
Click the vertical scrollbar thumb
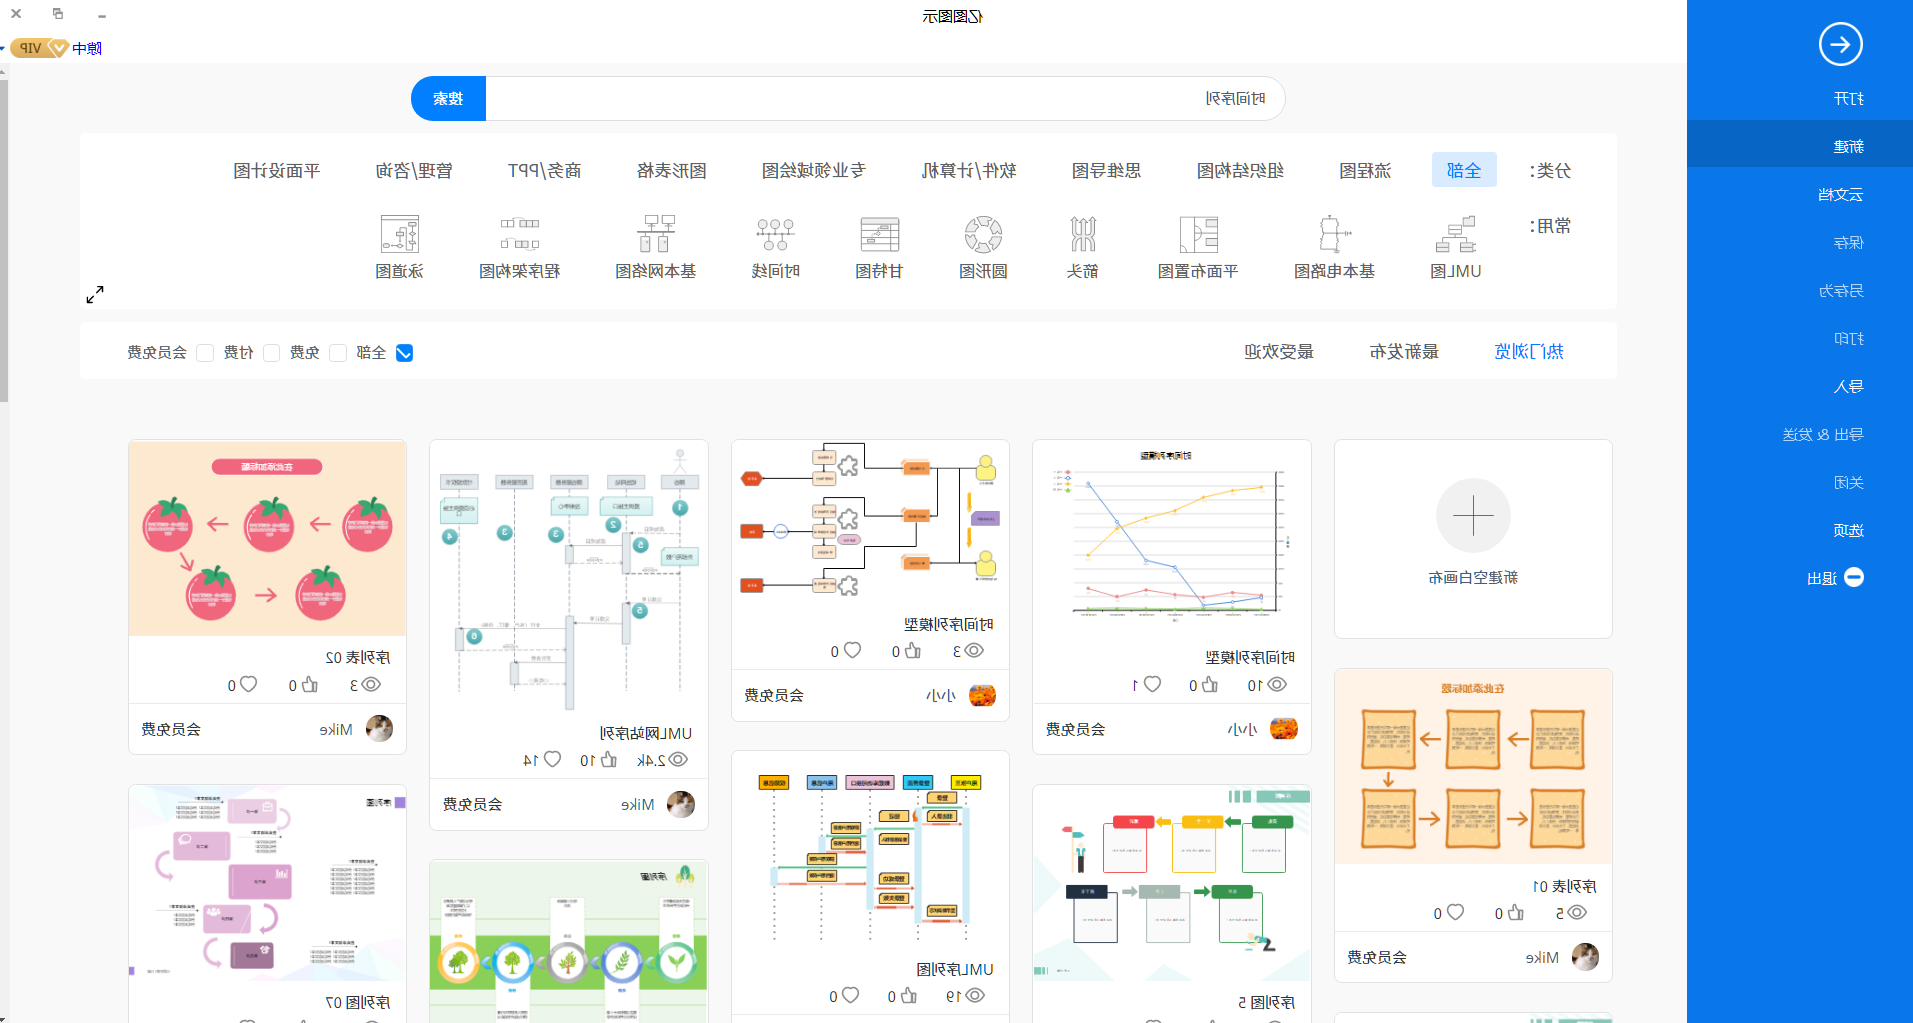[4, 240]
